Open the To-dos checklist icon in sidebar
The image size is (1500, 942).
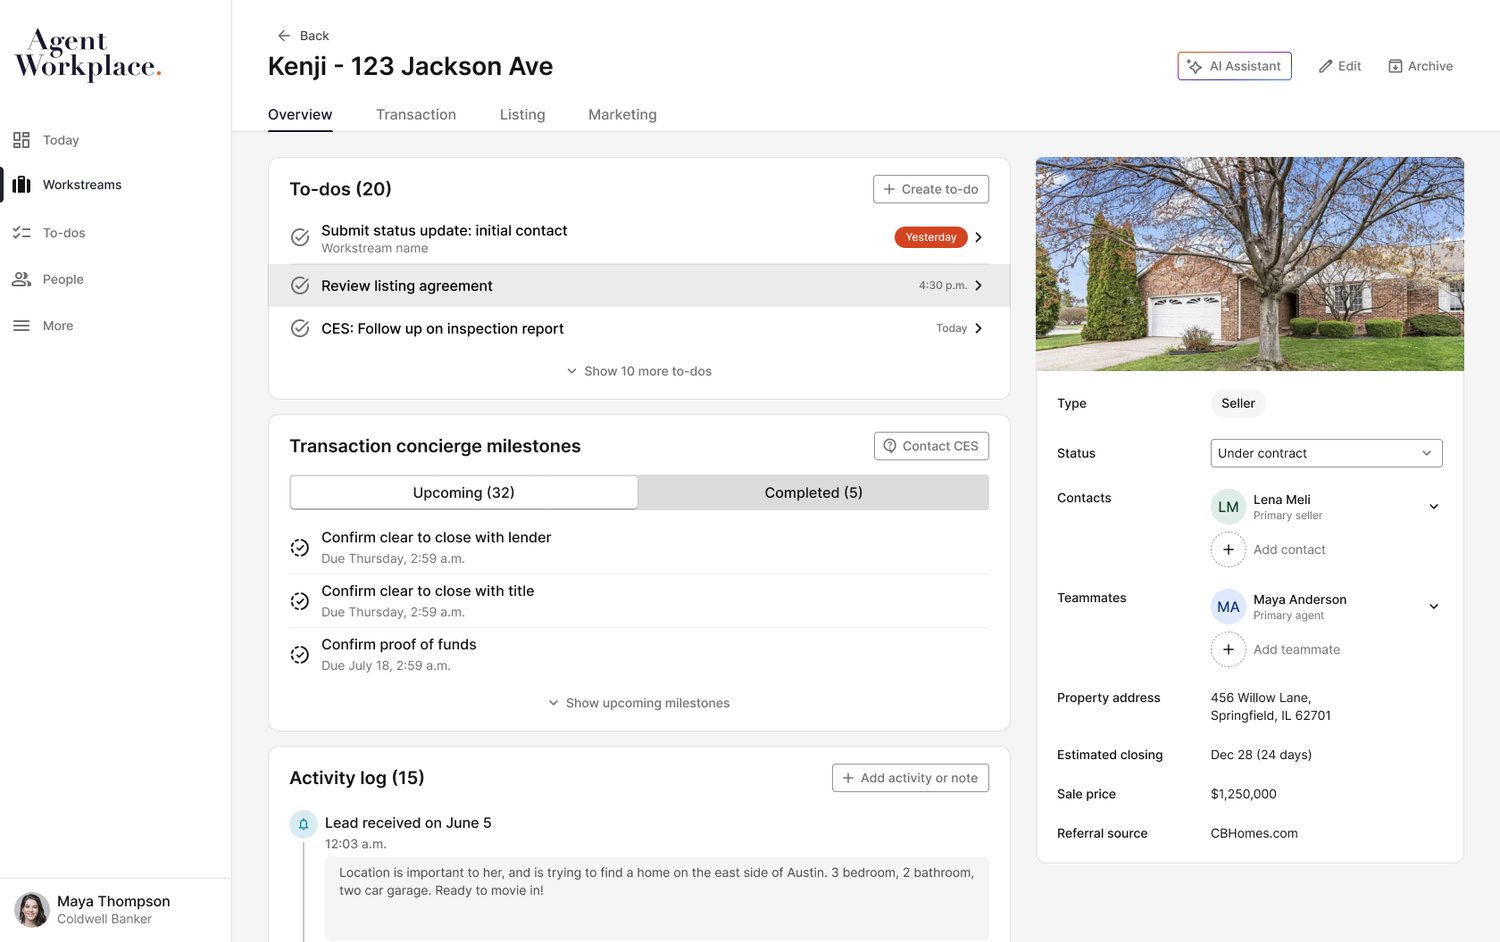coord(21,233)
